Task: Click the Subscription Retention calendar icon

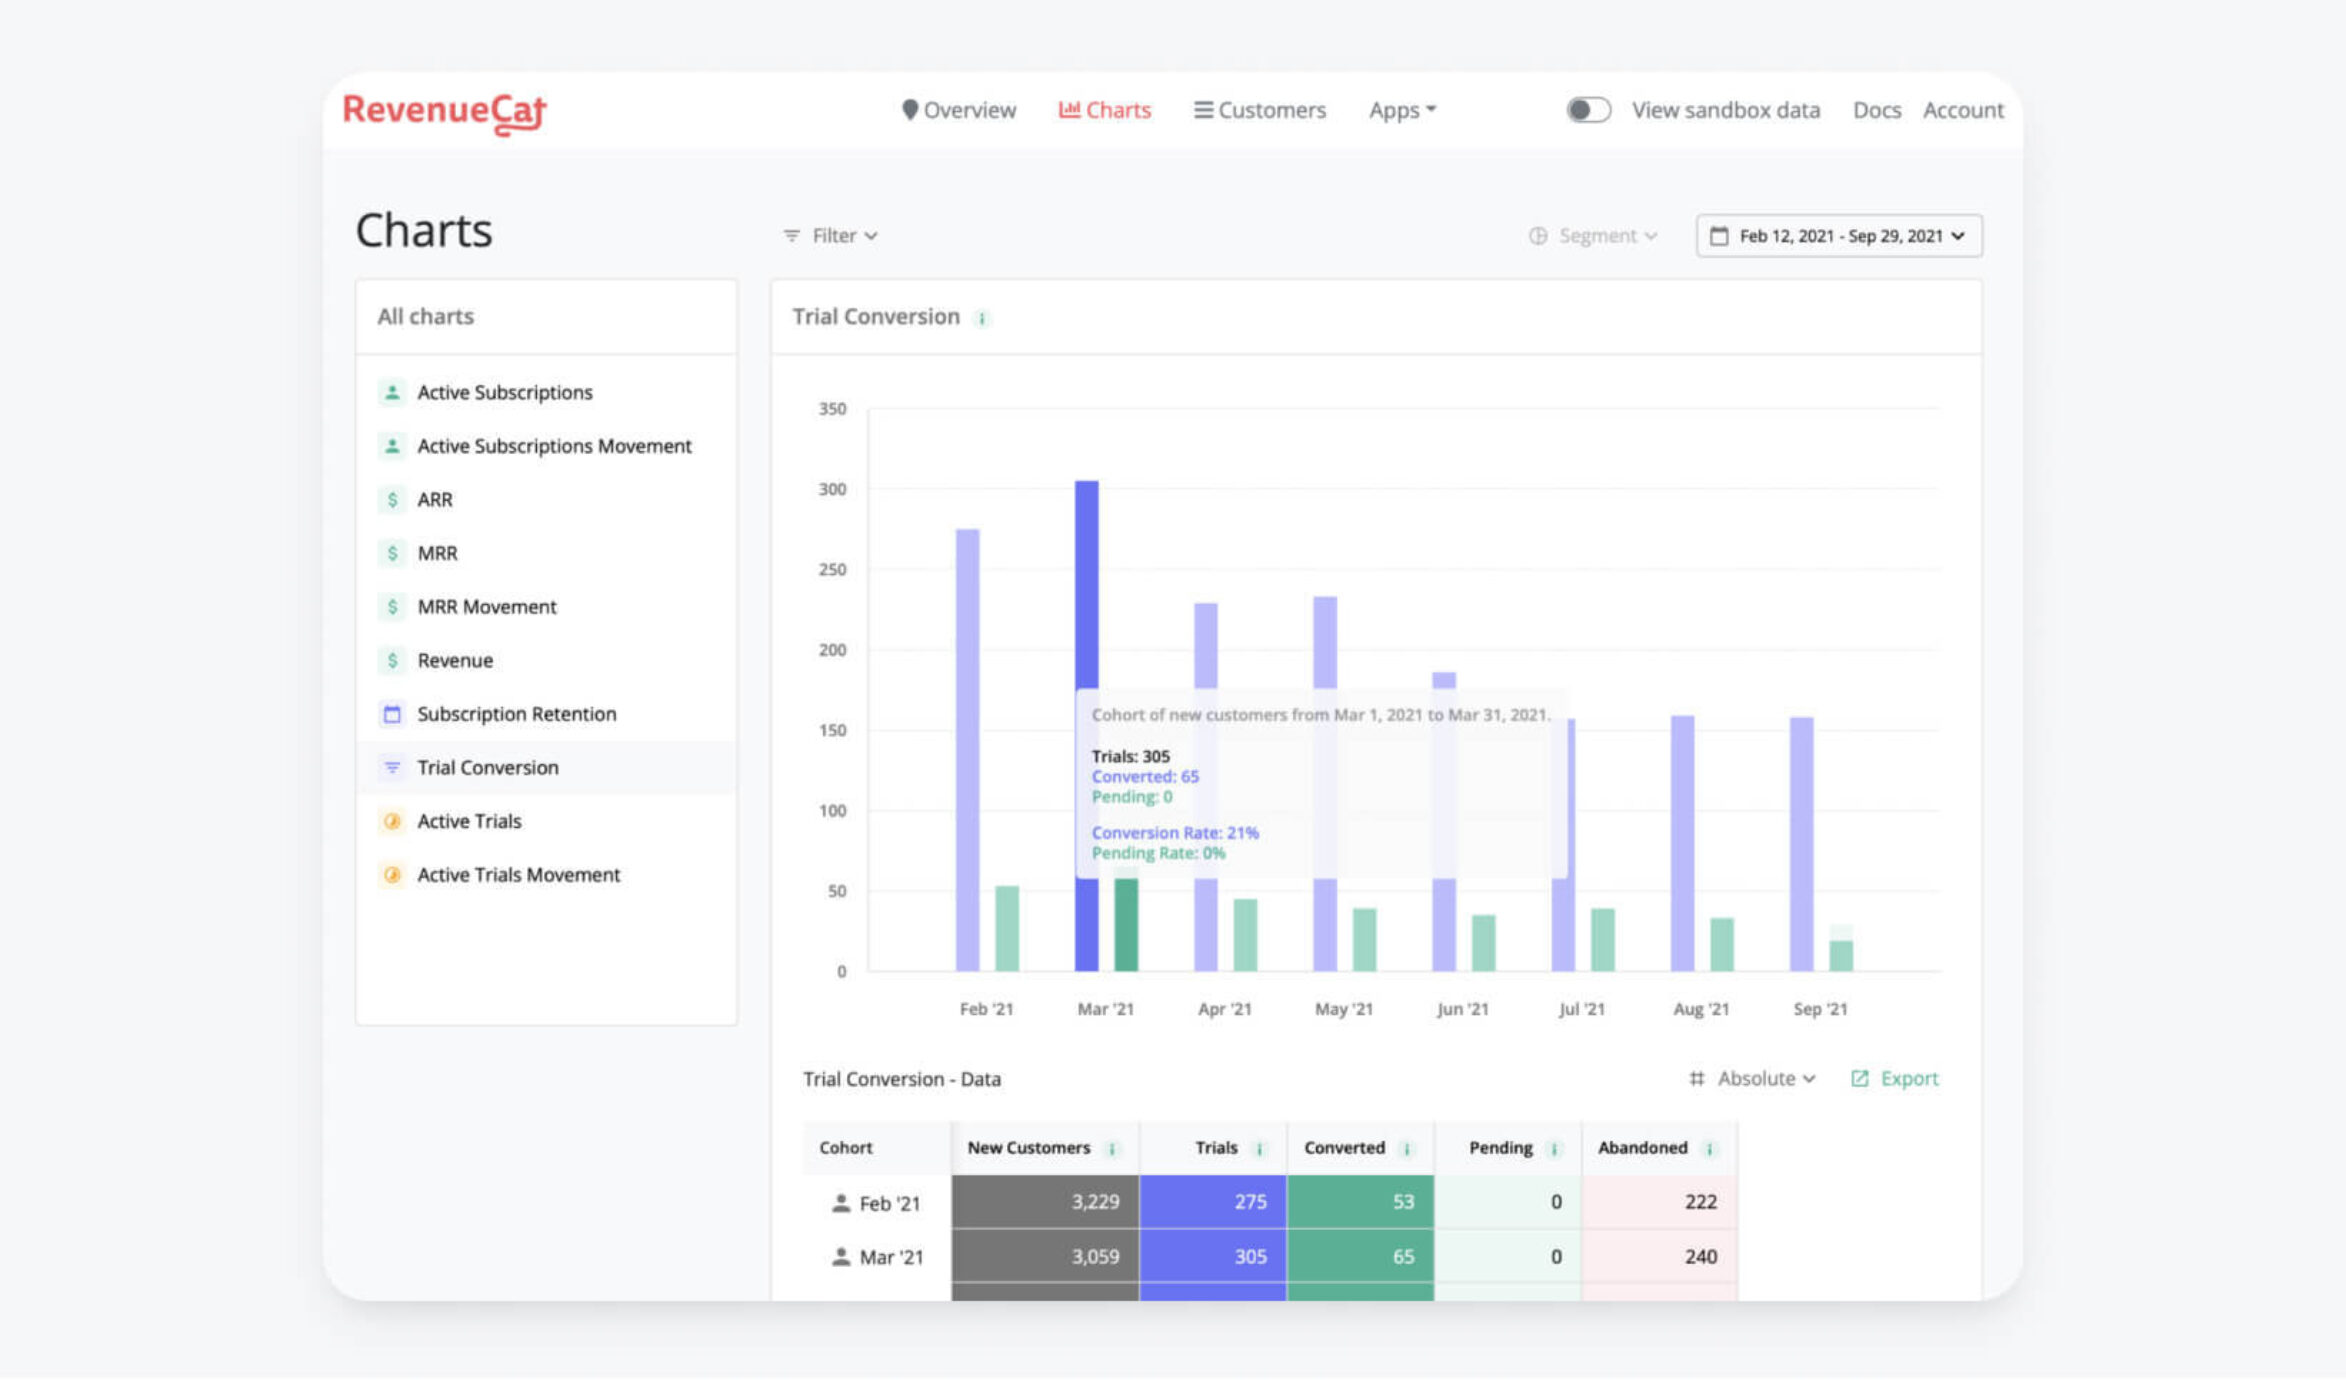Action: (x=391, y=713)
